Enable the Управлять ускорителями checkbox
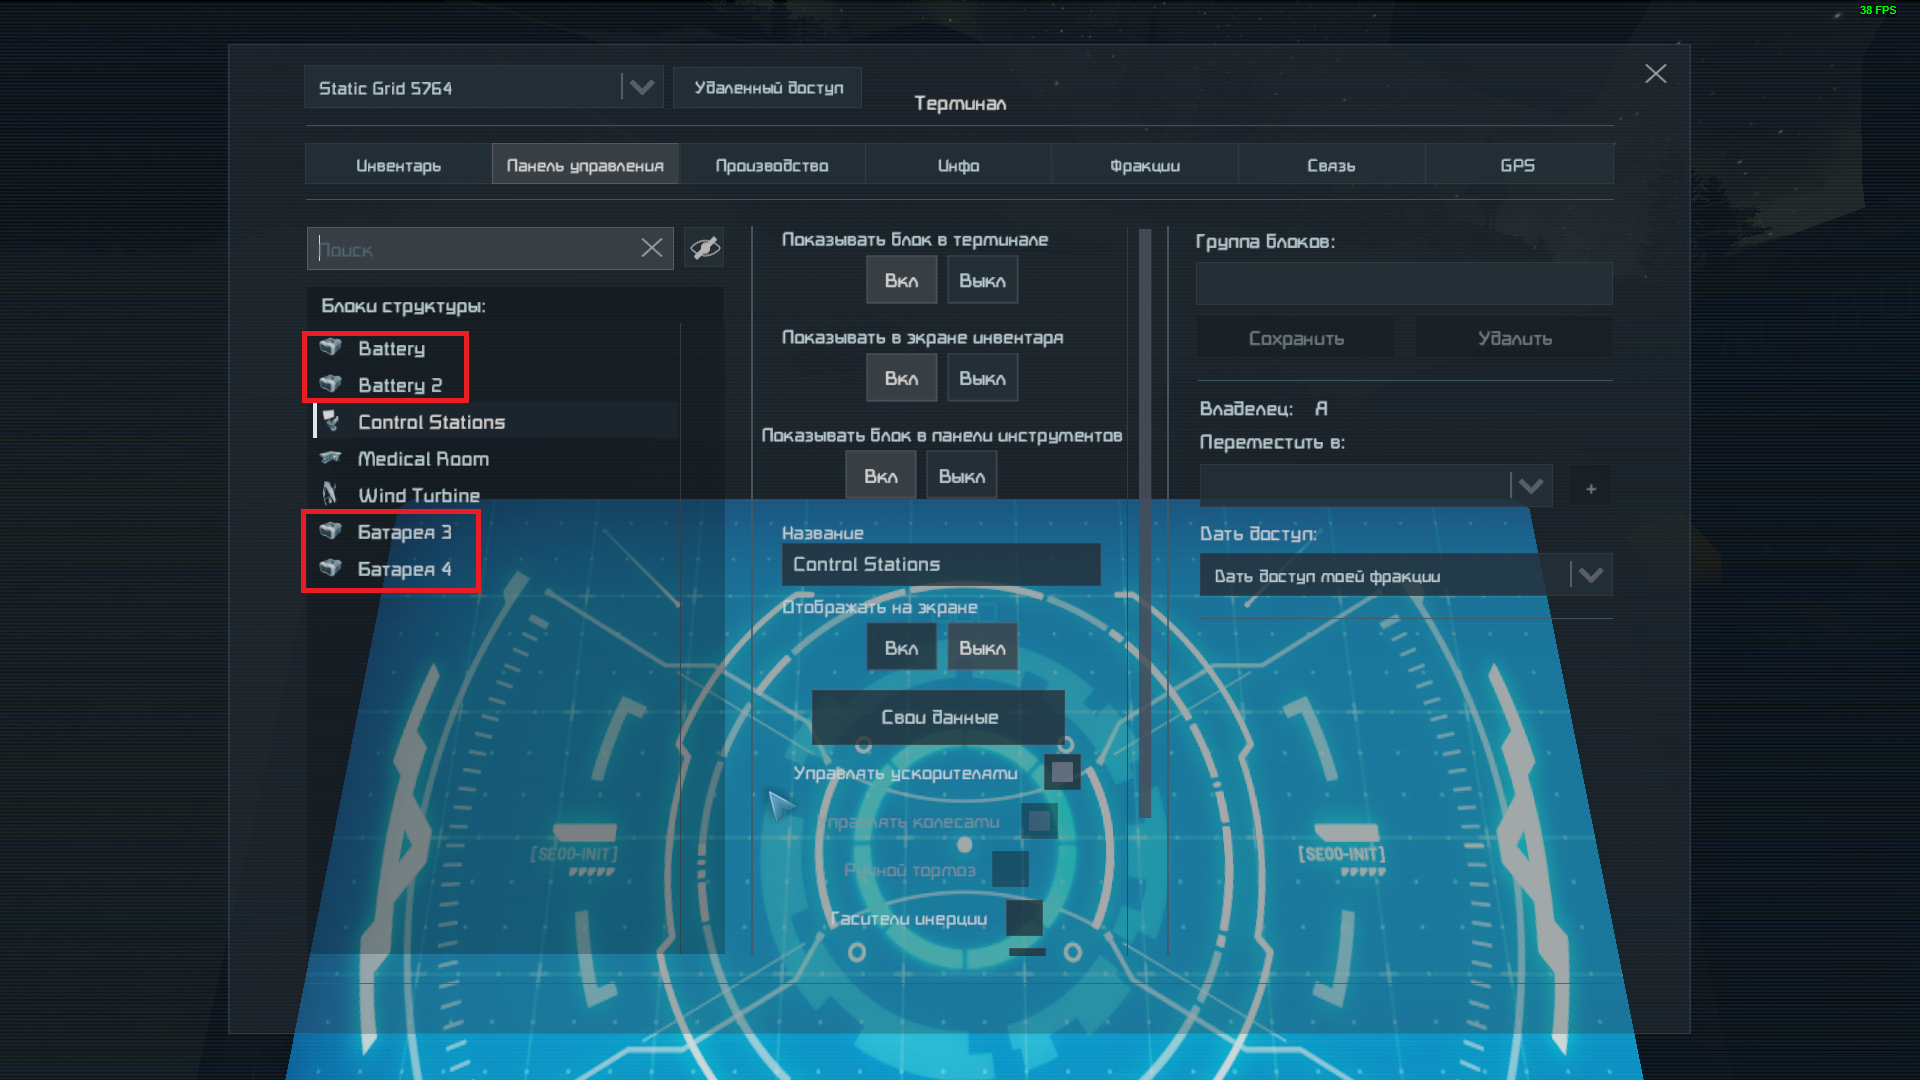 coord(1062,772)
